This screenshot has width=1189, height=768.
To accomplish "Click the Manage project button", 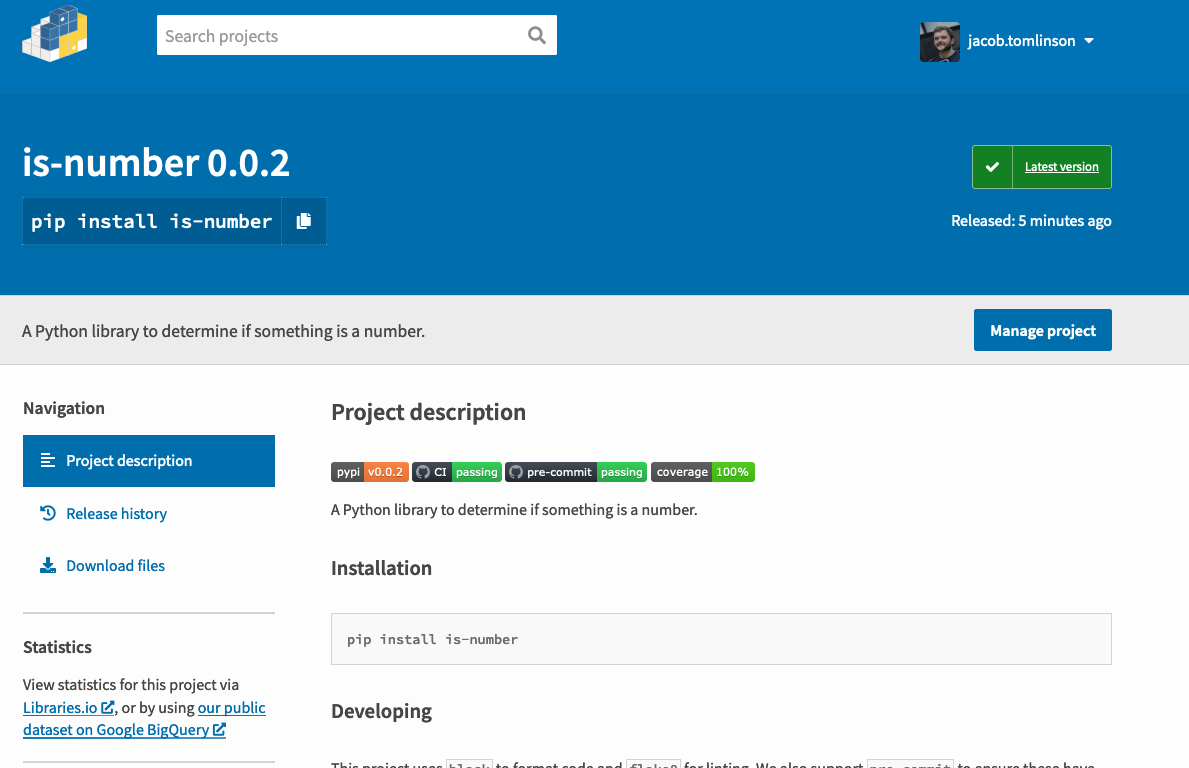I will [1042, 329].
